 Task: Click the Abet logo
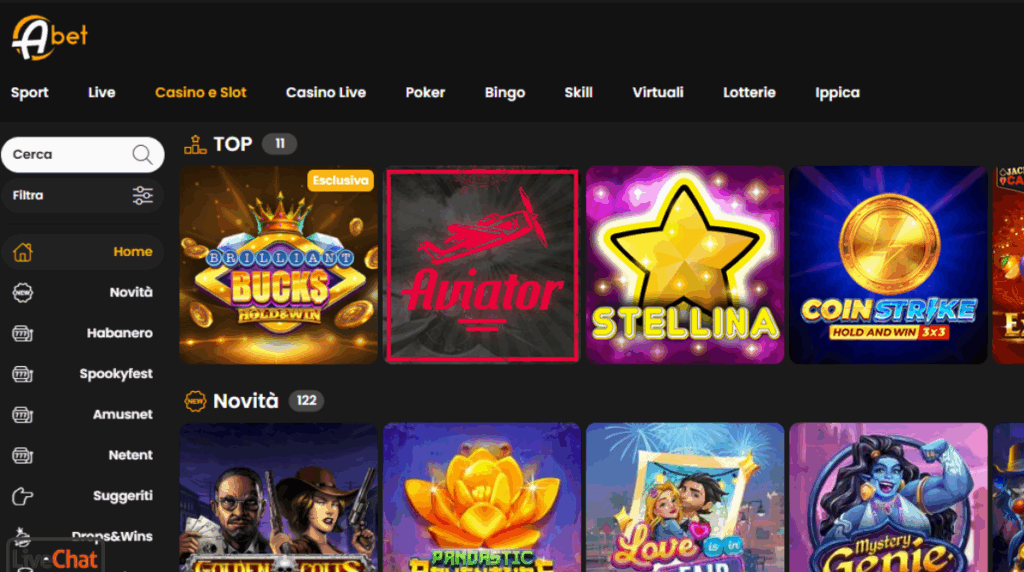click(x=50, y=38)
